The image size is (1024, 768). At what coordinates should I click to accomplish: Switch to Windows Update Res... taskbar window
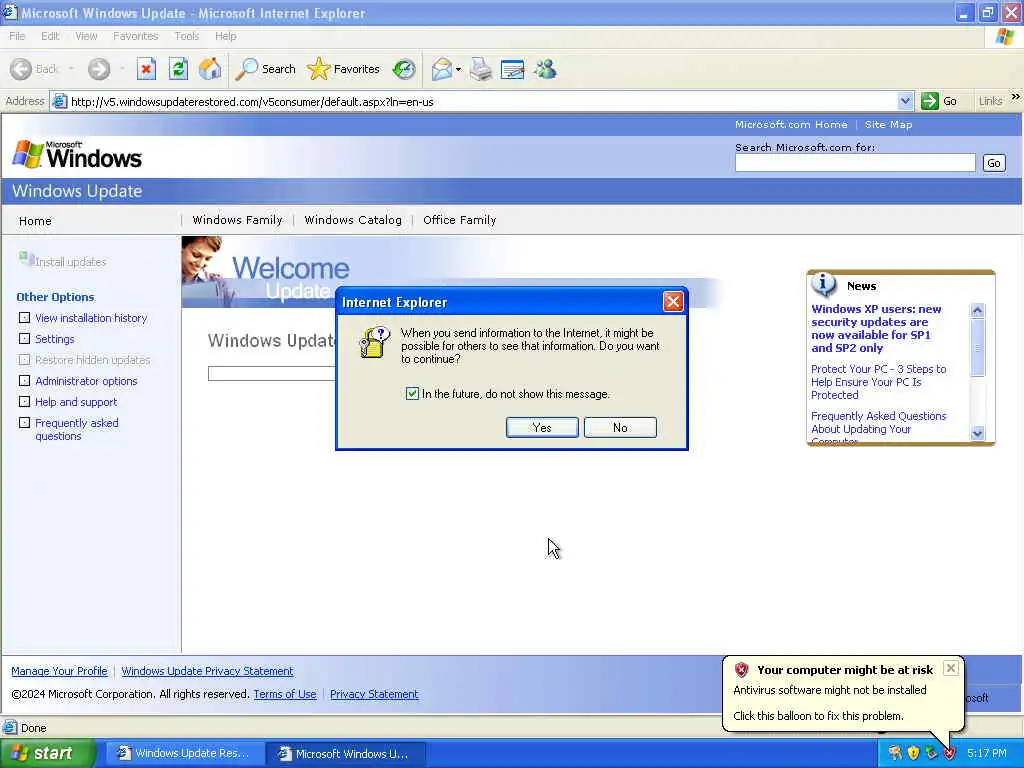(x=184, y=753)
